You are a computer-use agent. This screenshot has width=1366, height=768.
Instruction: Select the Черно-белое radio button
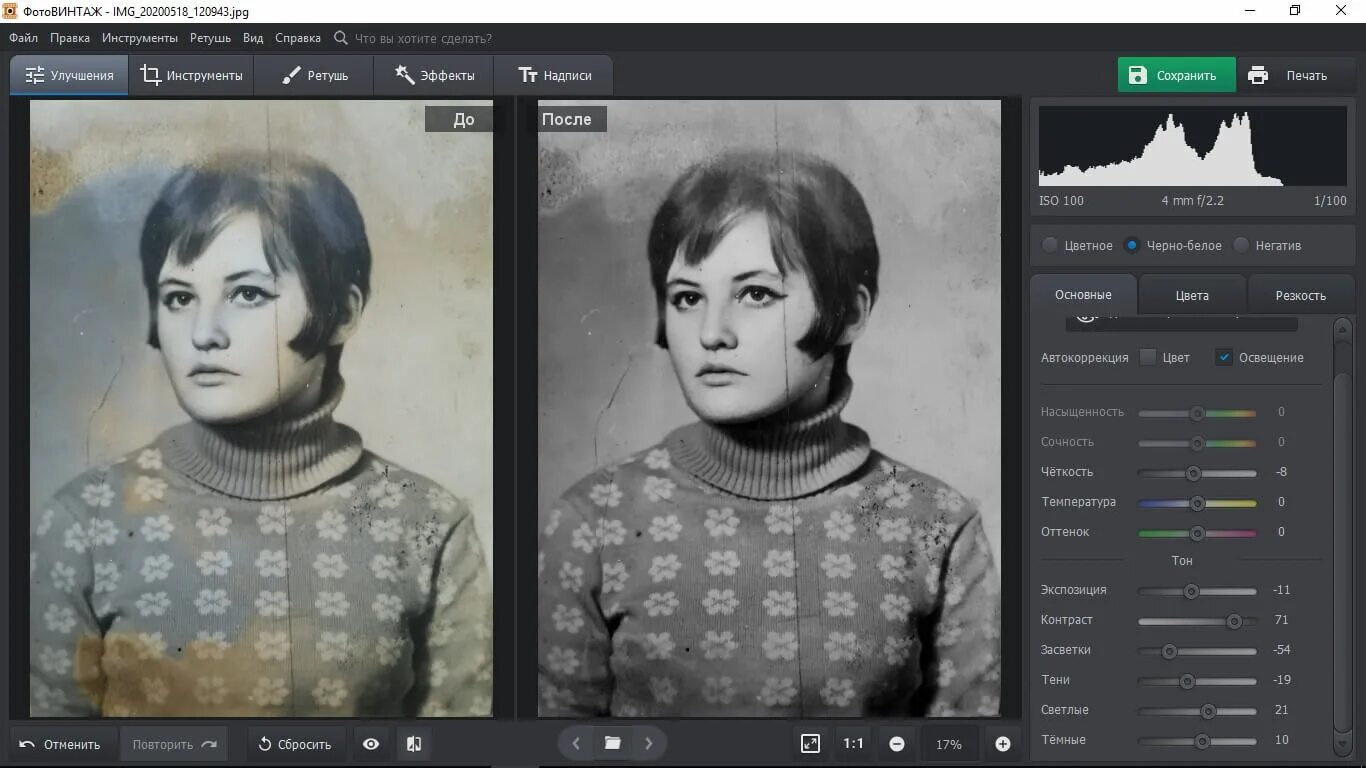click(1132, 245)
